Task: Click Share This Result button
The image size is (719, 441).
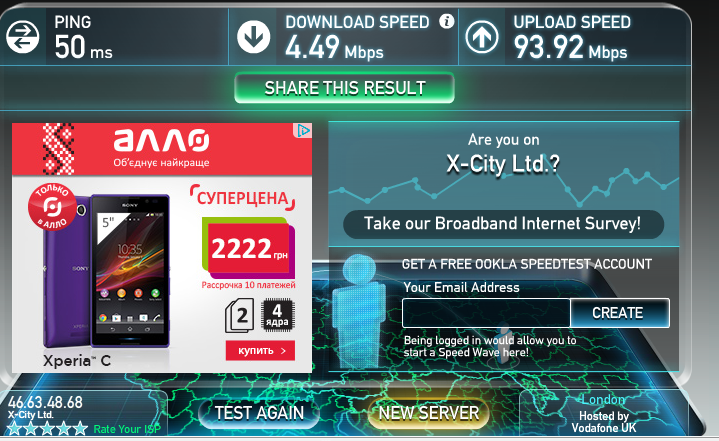Action: (x=344, y=88)
